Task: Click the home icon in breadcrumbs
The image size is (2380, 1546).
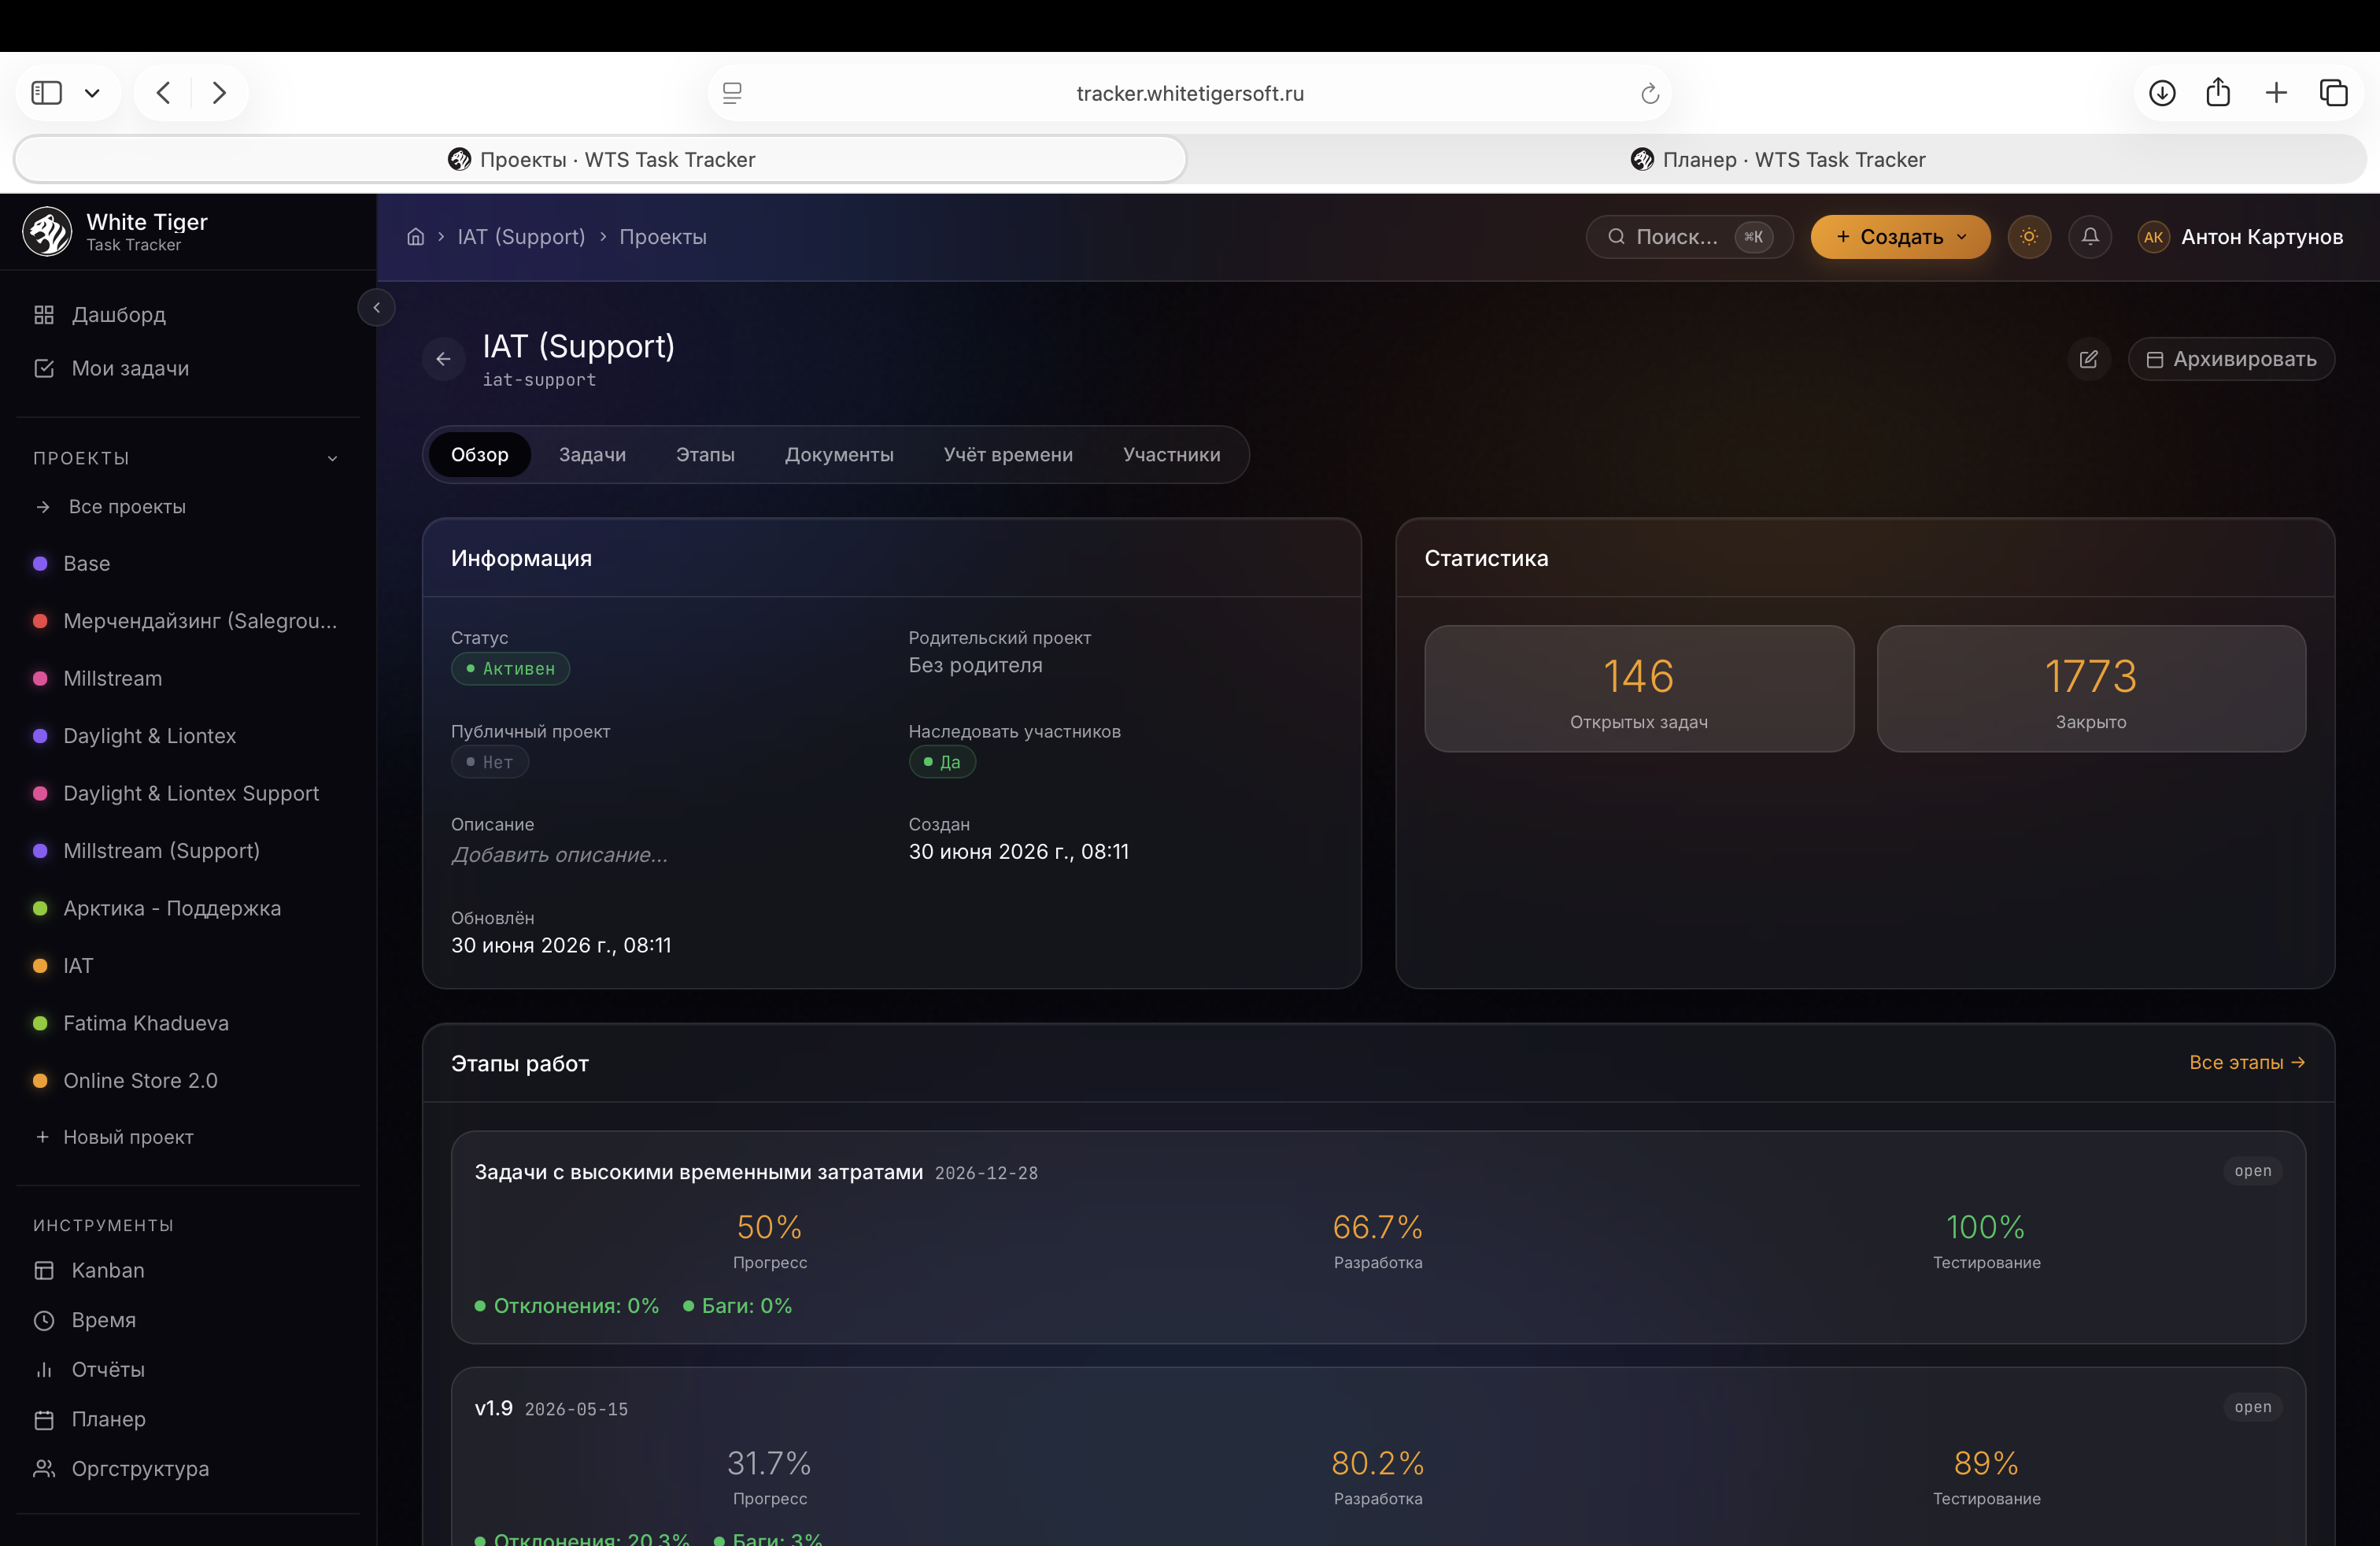Action: tap(415, 237)
